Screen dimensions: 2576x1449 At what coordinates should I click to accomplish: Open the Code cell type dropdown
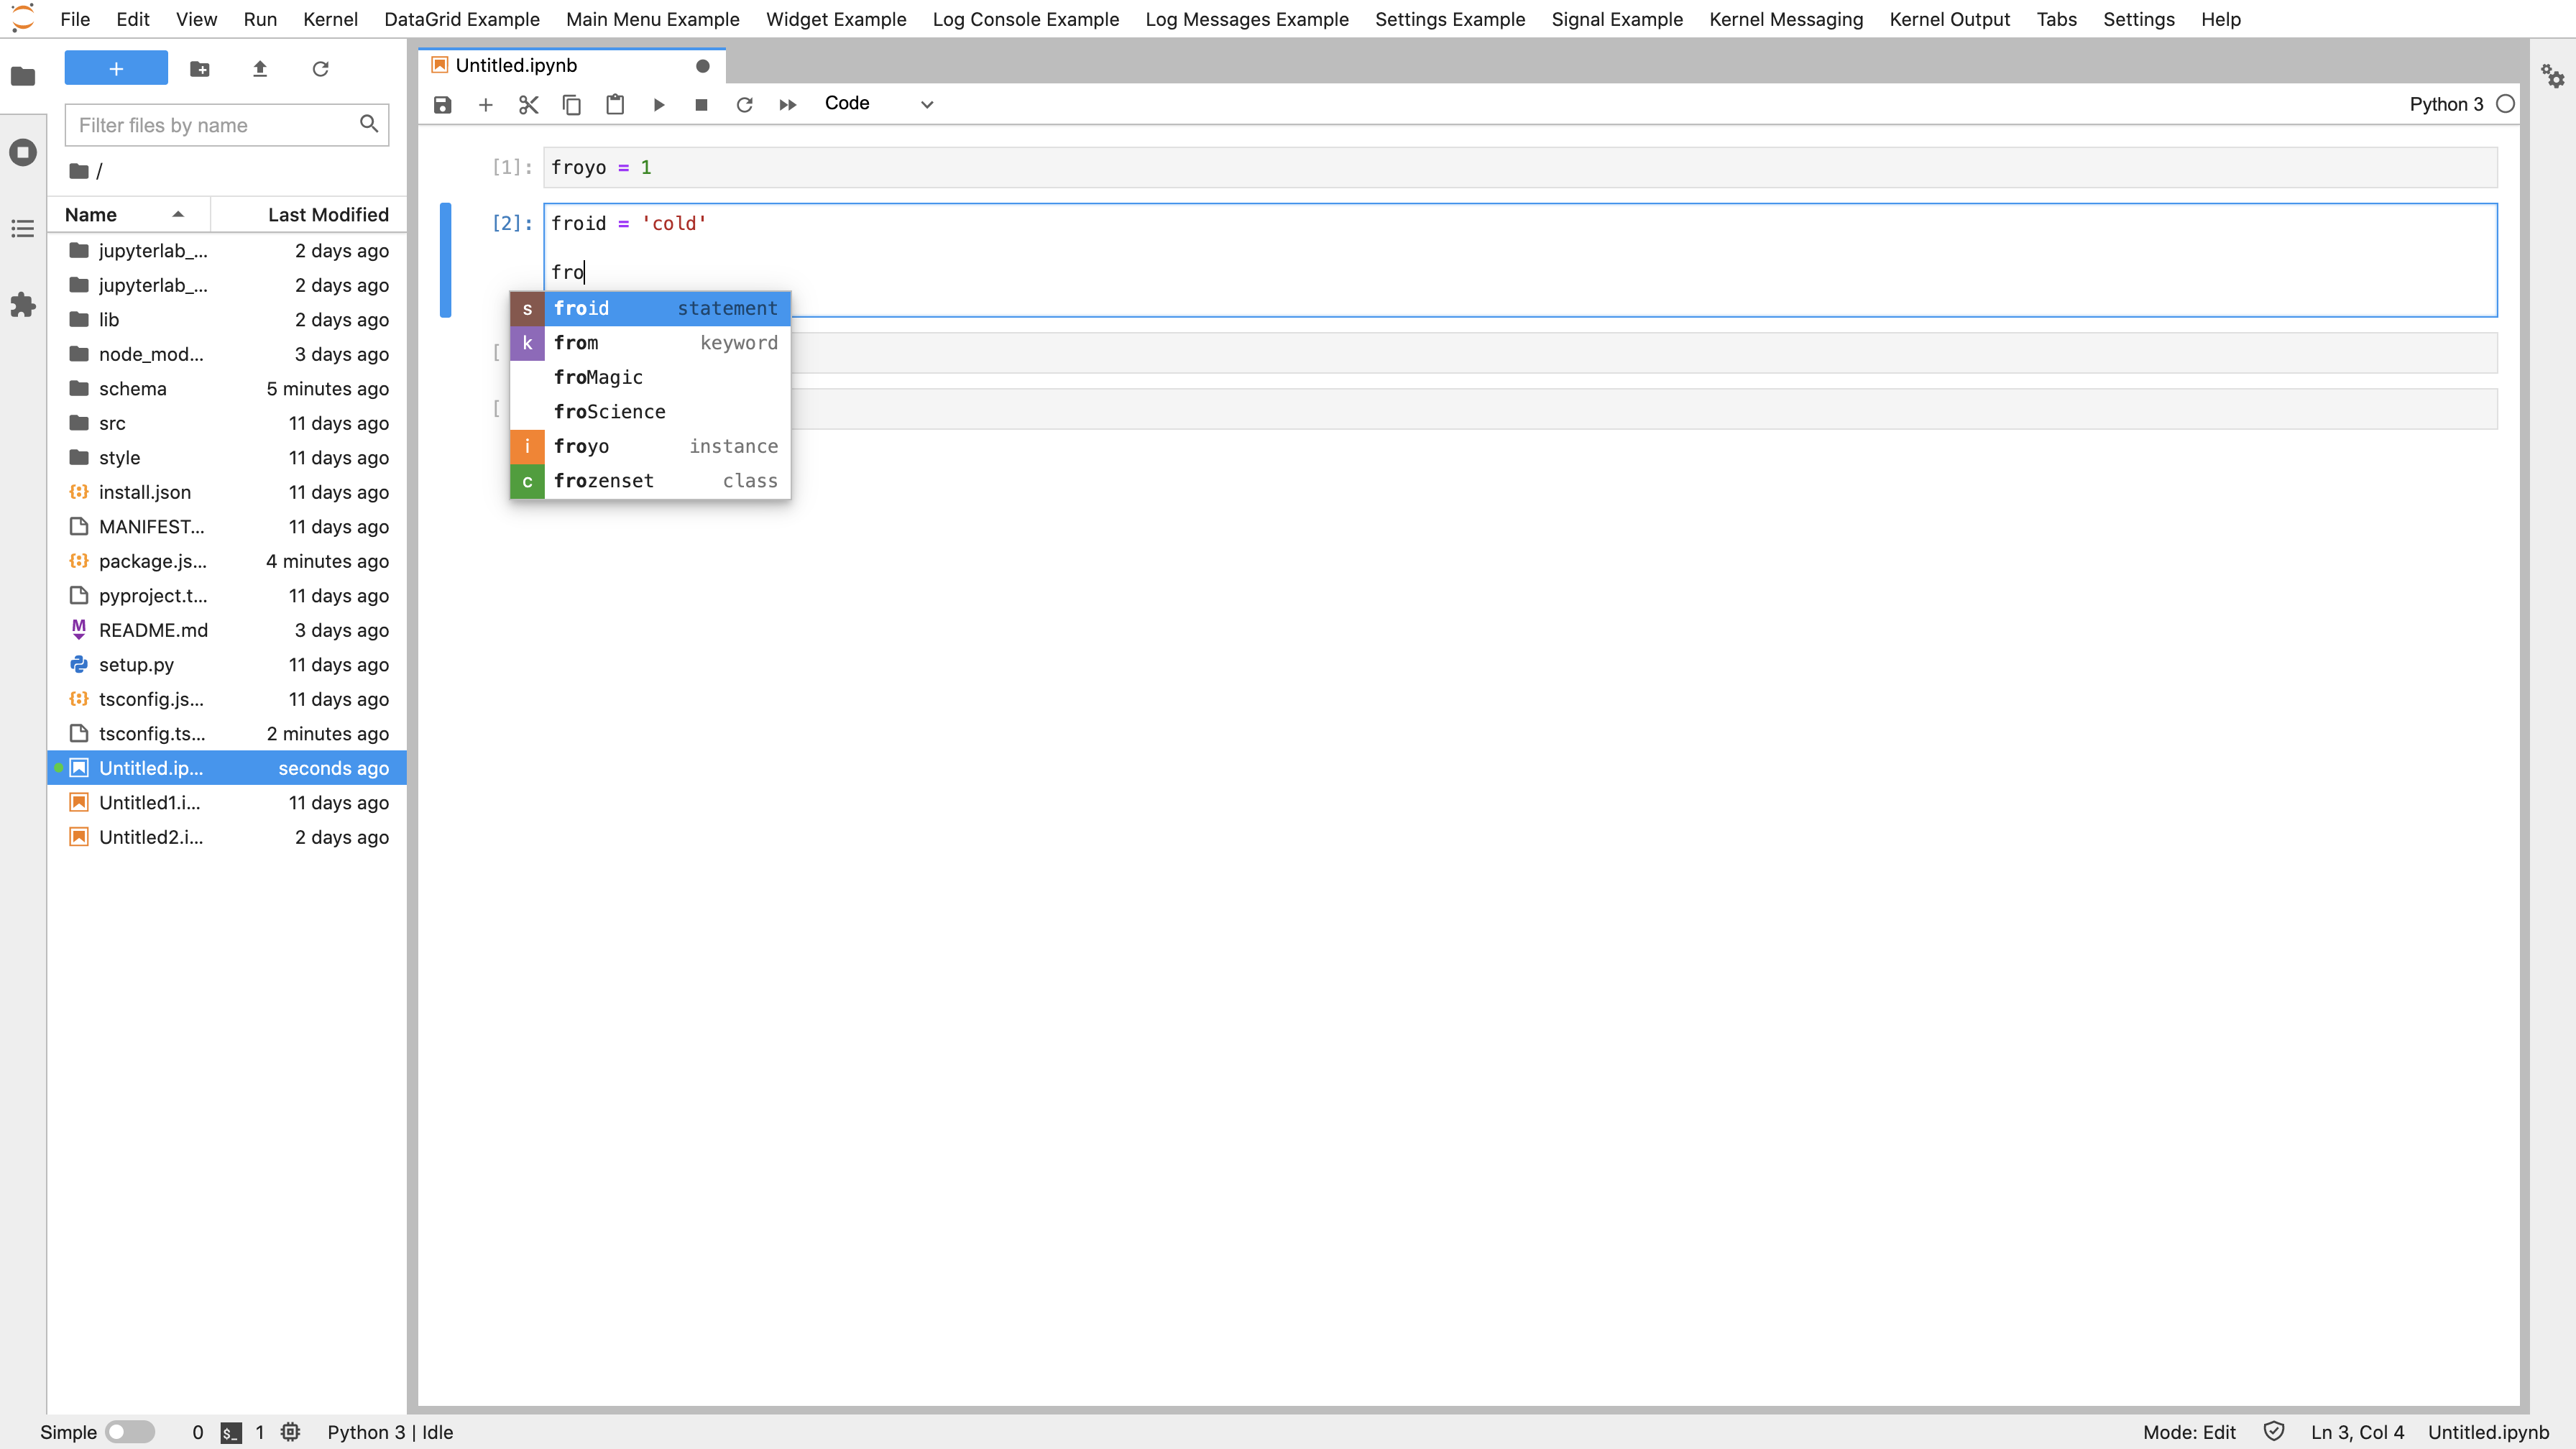click(878, 104)
